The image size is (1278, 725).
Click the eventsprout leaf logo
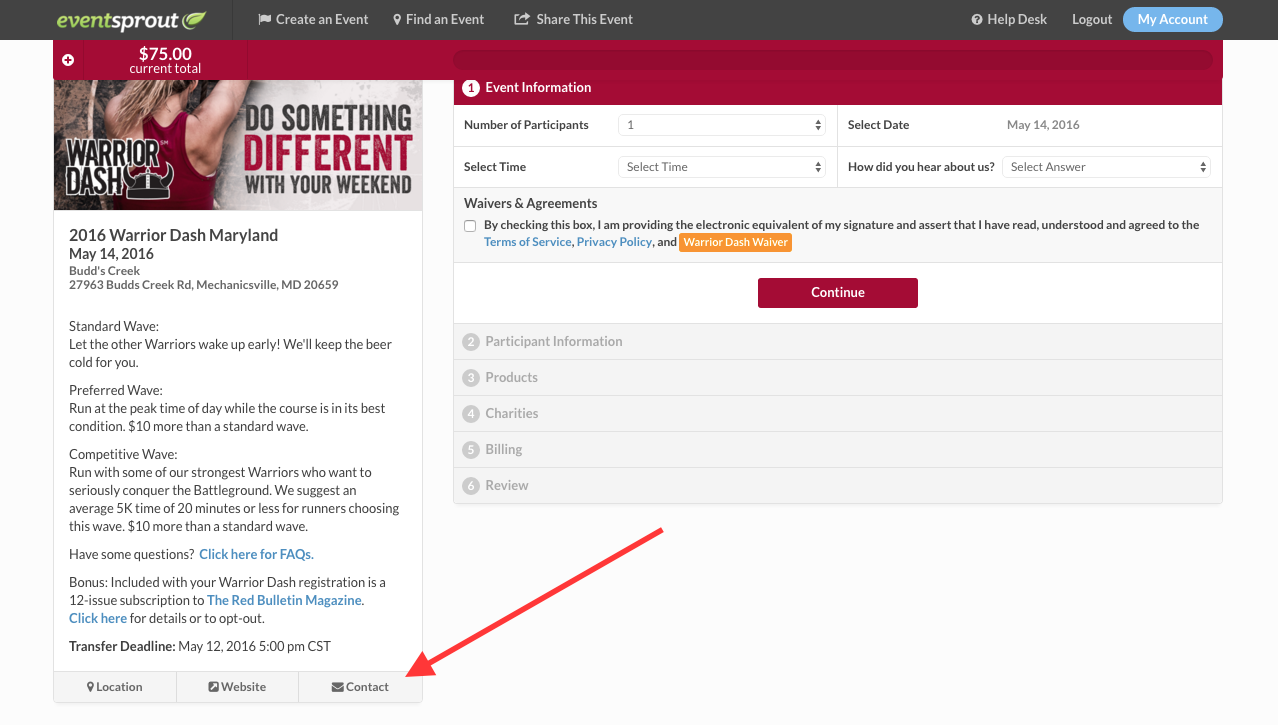pyautogui.click(x=131, y=20)
